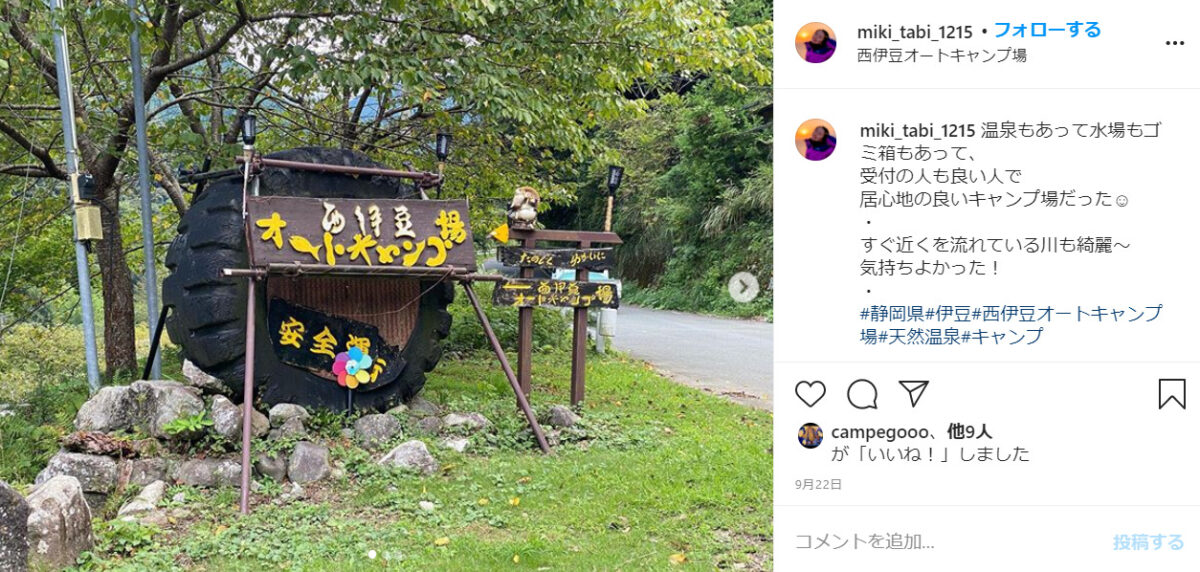Open miki_tabi_1215 avatar in post header

point(816,43)
